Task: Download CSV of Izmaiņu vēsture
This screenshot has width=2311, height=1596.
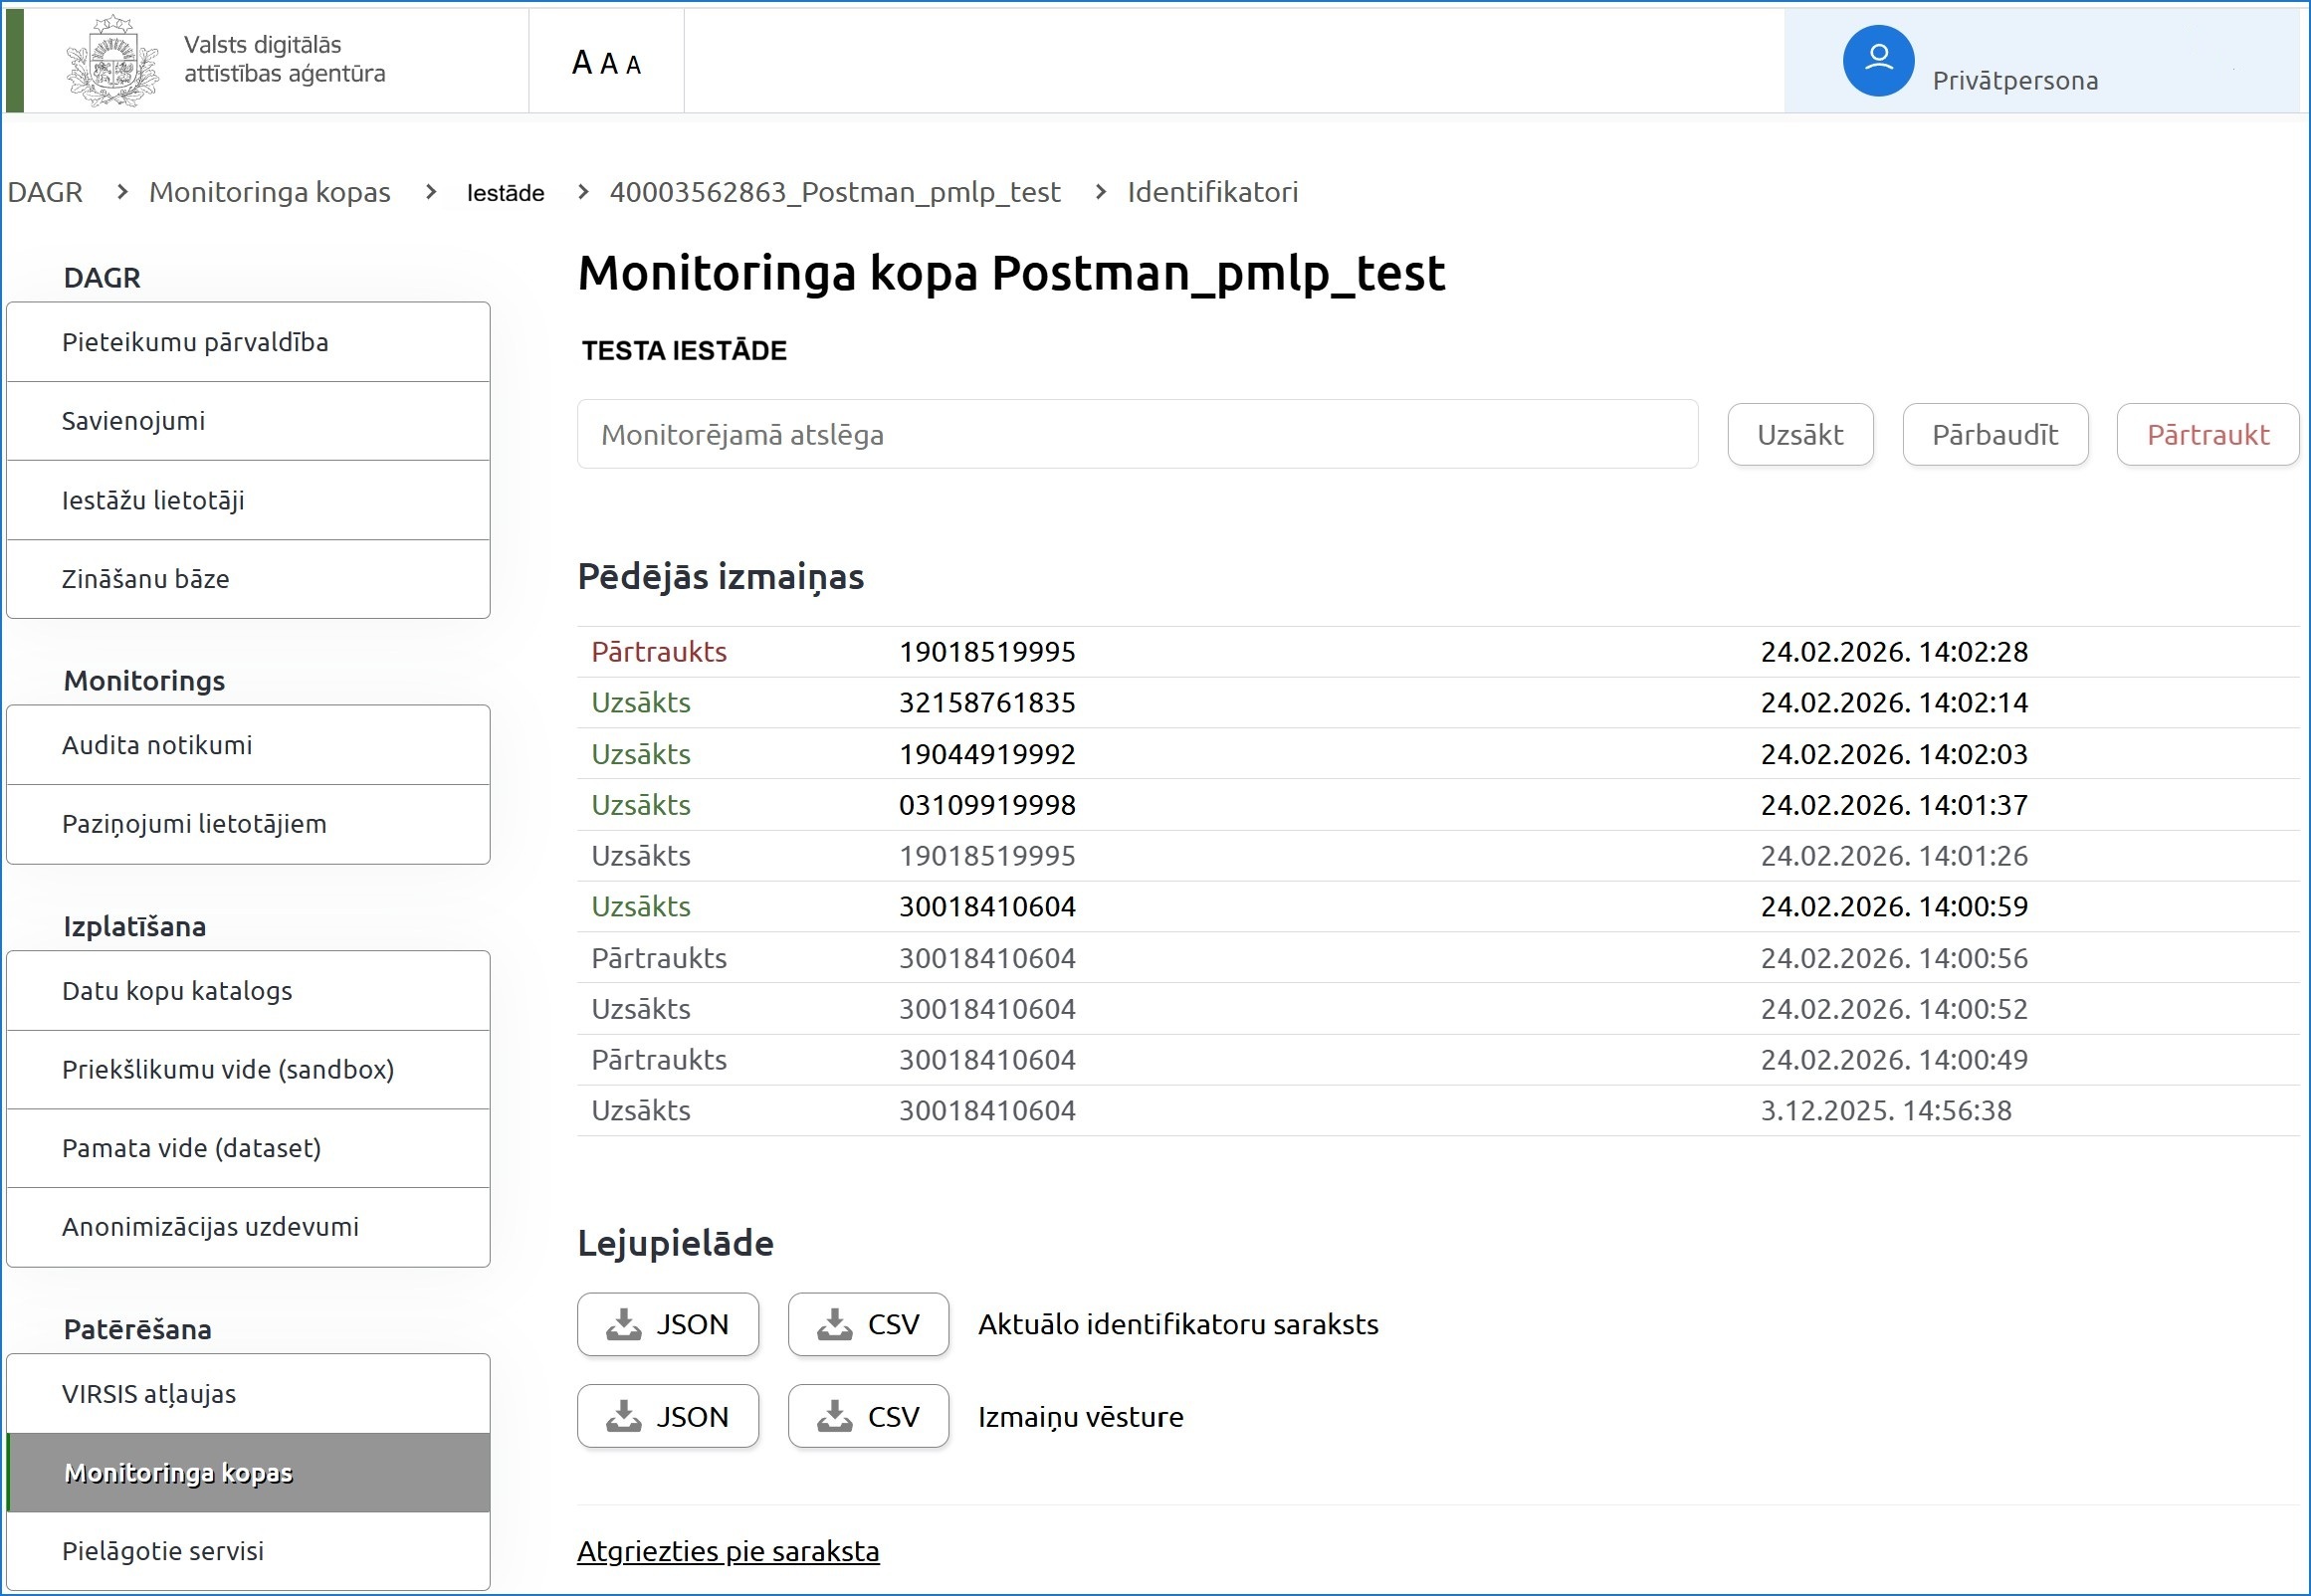Action: pyautogui.click(x=868, y=1417)
